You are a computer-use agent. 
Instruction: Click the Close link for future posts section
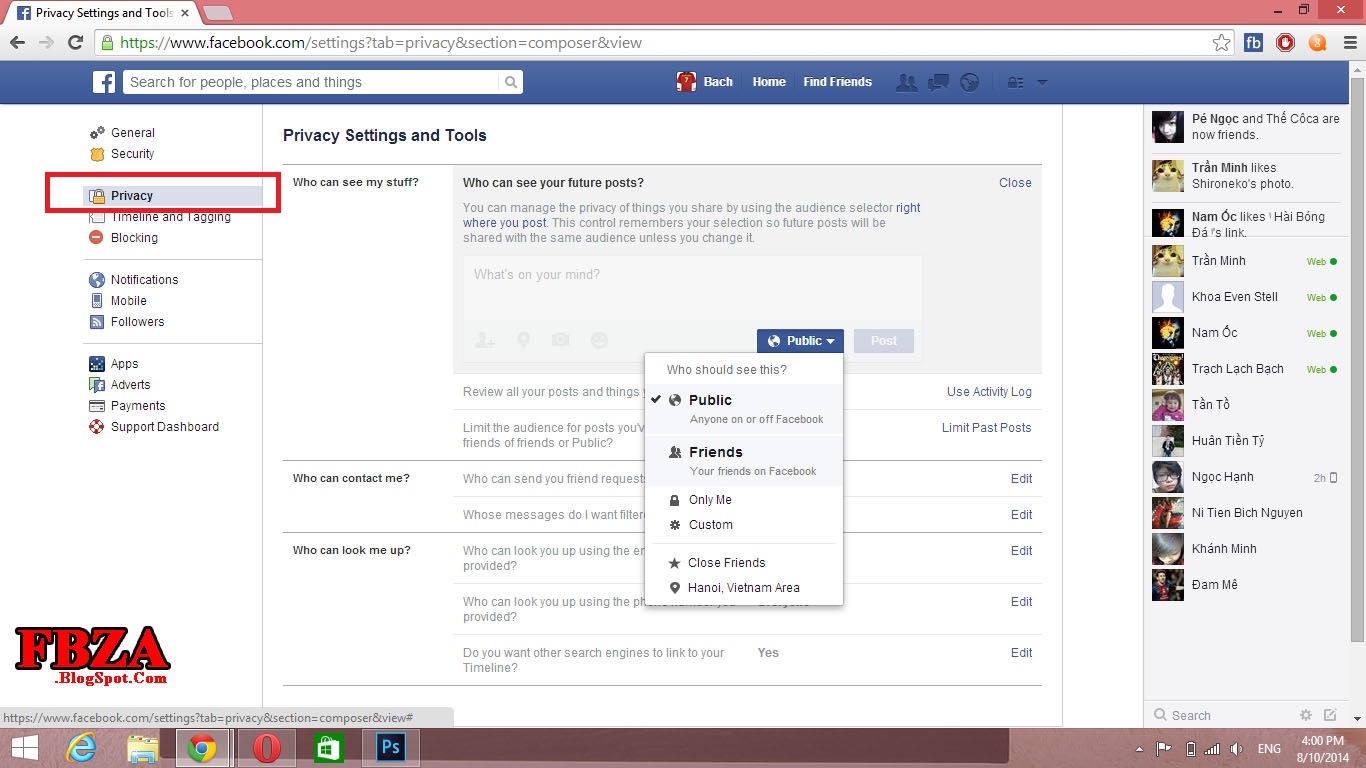tap(1015, 183)
